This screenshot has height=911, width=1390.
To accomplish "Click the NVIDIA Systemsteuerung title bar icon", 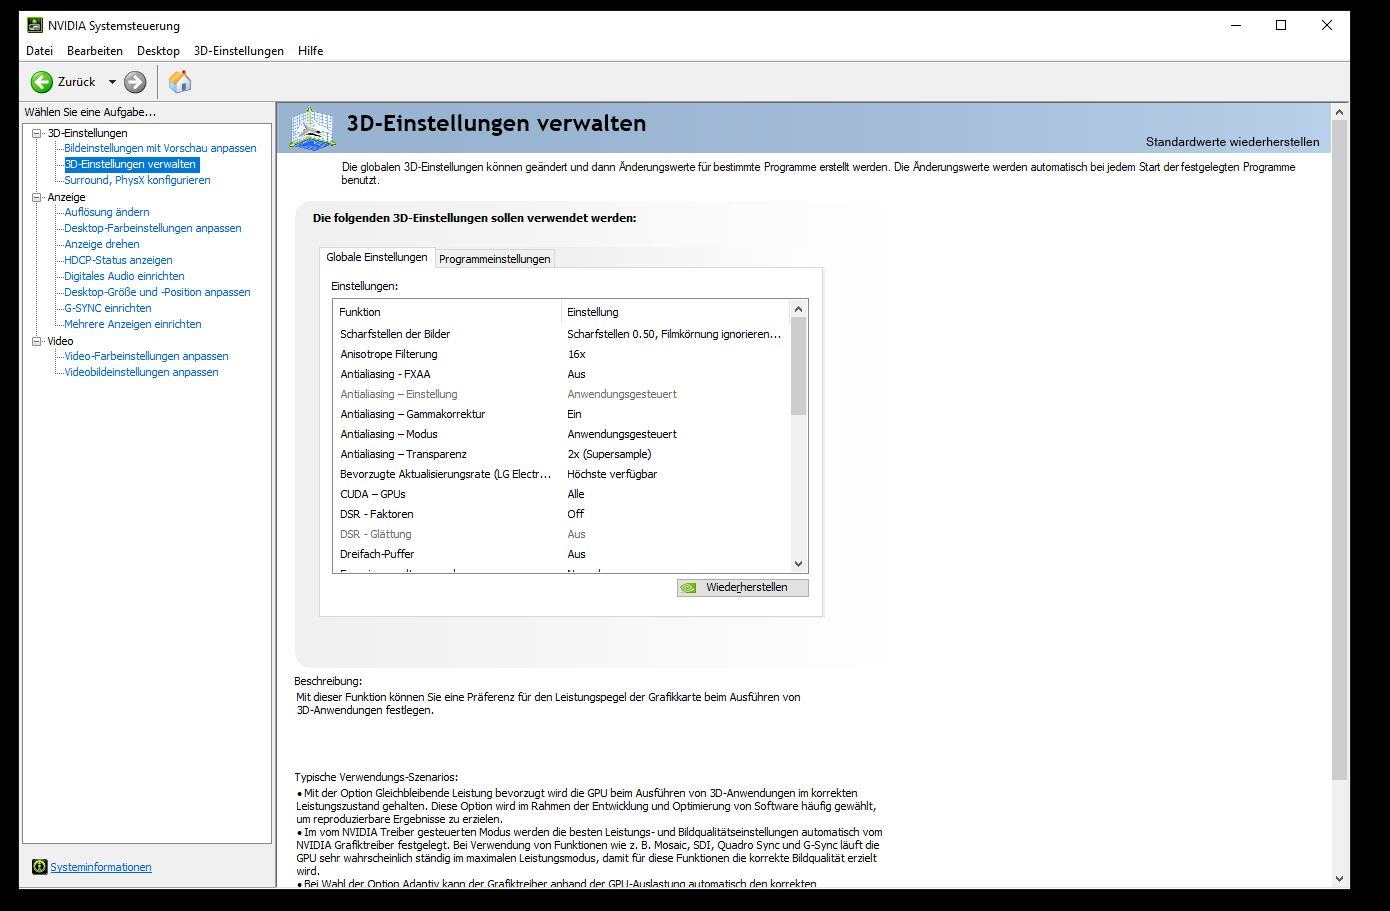I will click(35, 25).
